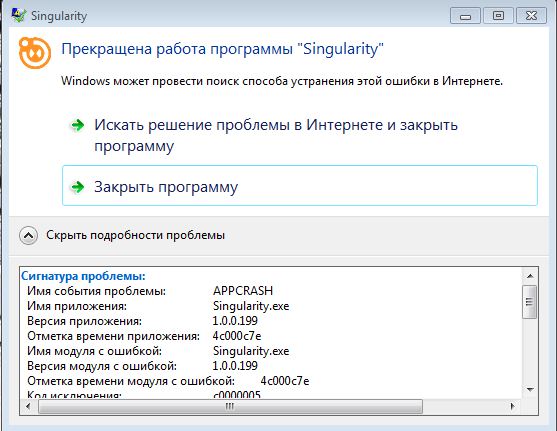Click the 'Отметка времени модуля с ошибкой:' label
Image resolution: width=557 pixels, height=431 pixels.
coord(131,381)
